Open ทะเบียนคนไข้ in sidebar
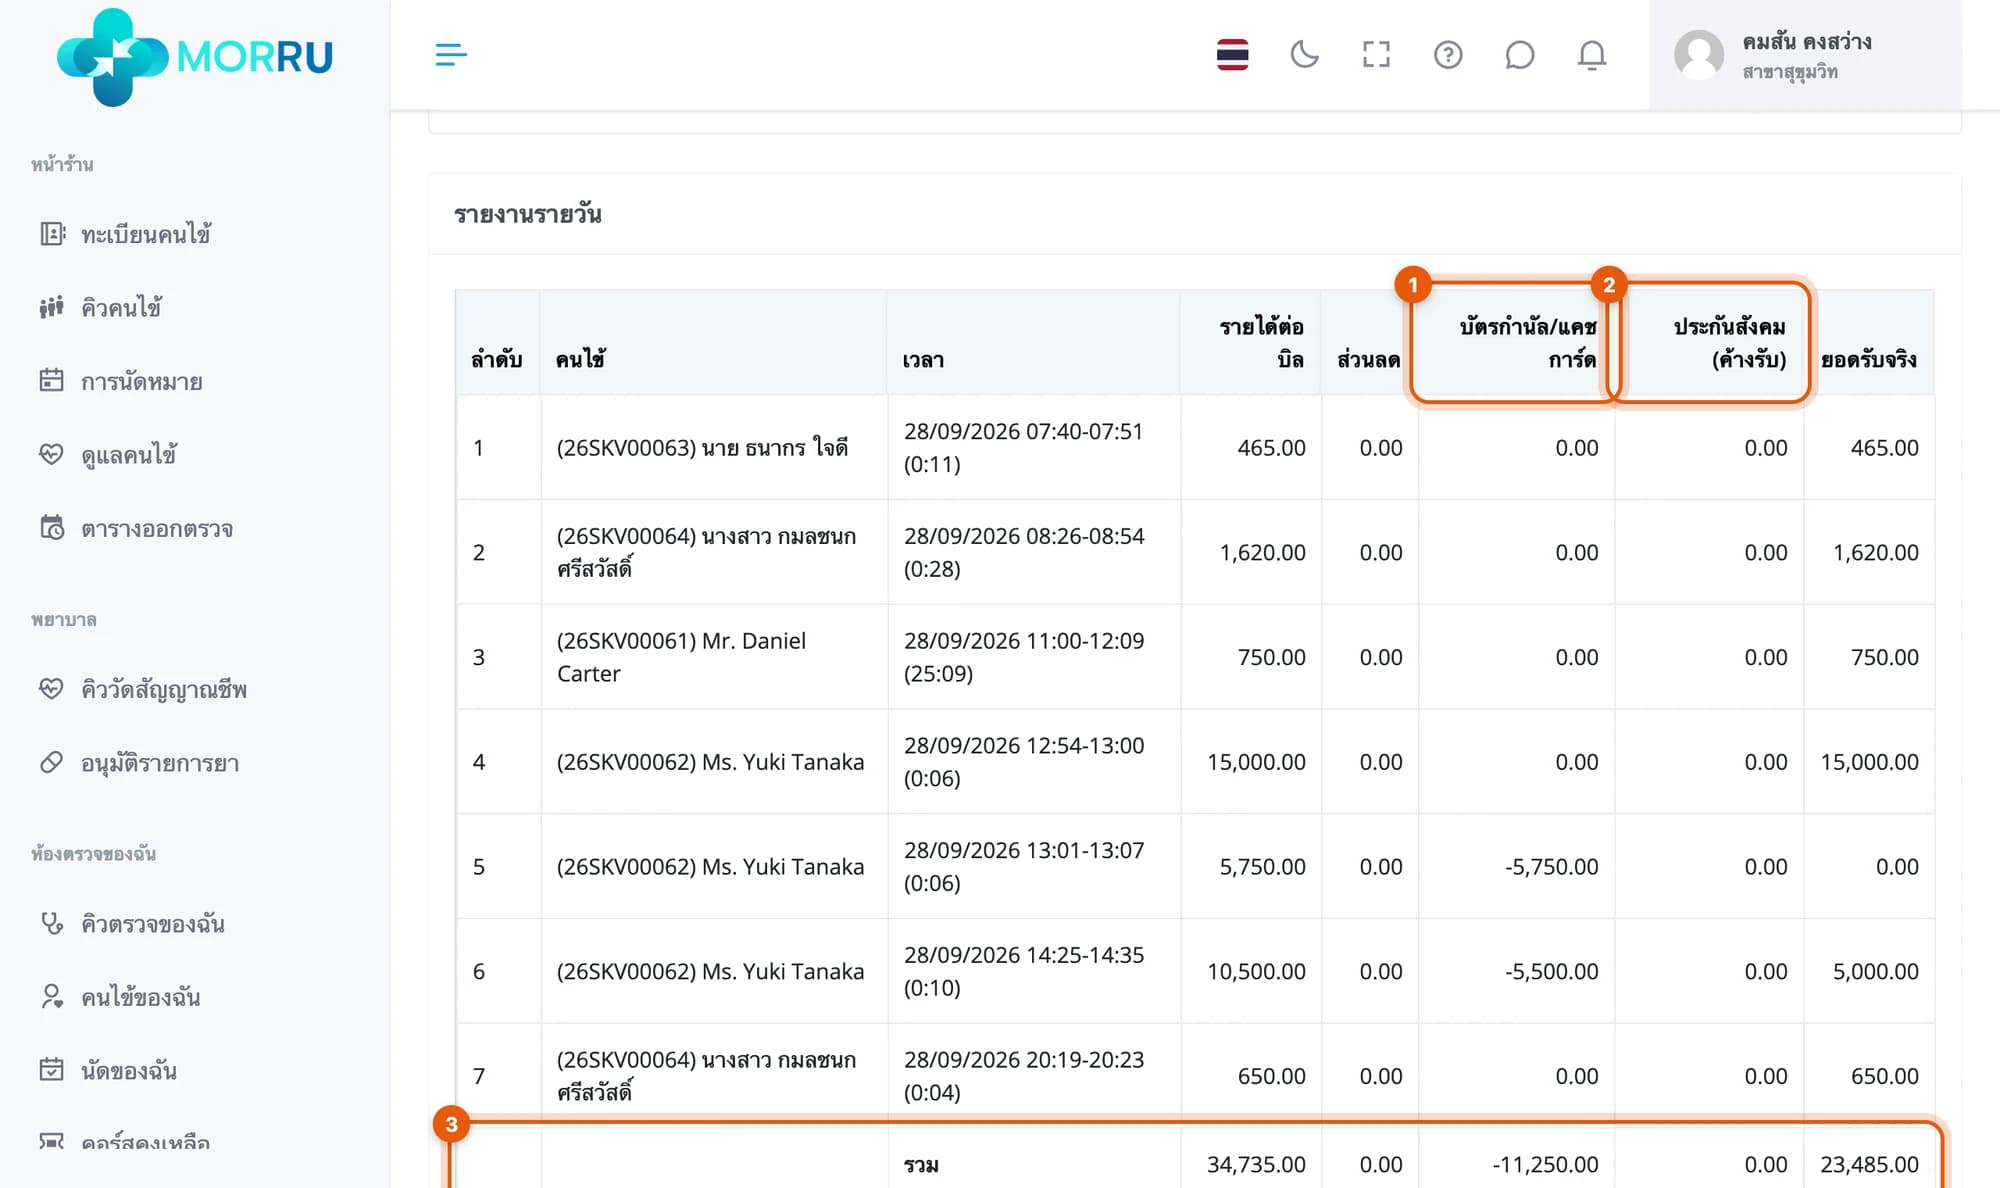The width and height of the screenshot is (2000, 1188). click(146, 234)
